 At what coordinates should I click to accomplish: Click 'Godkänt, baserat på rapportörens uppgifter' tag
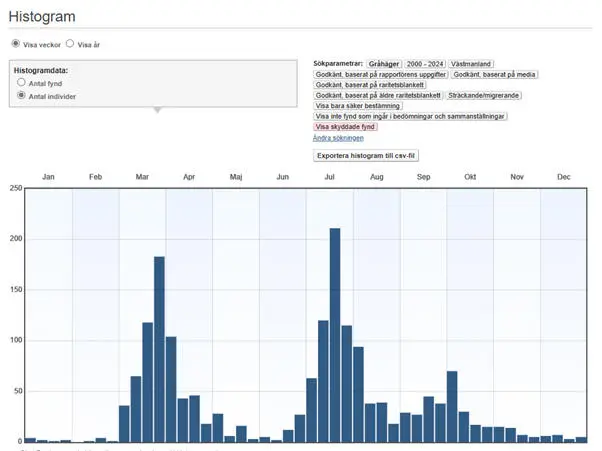(x=380, y=74)
